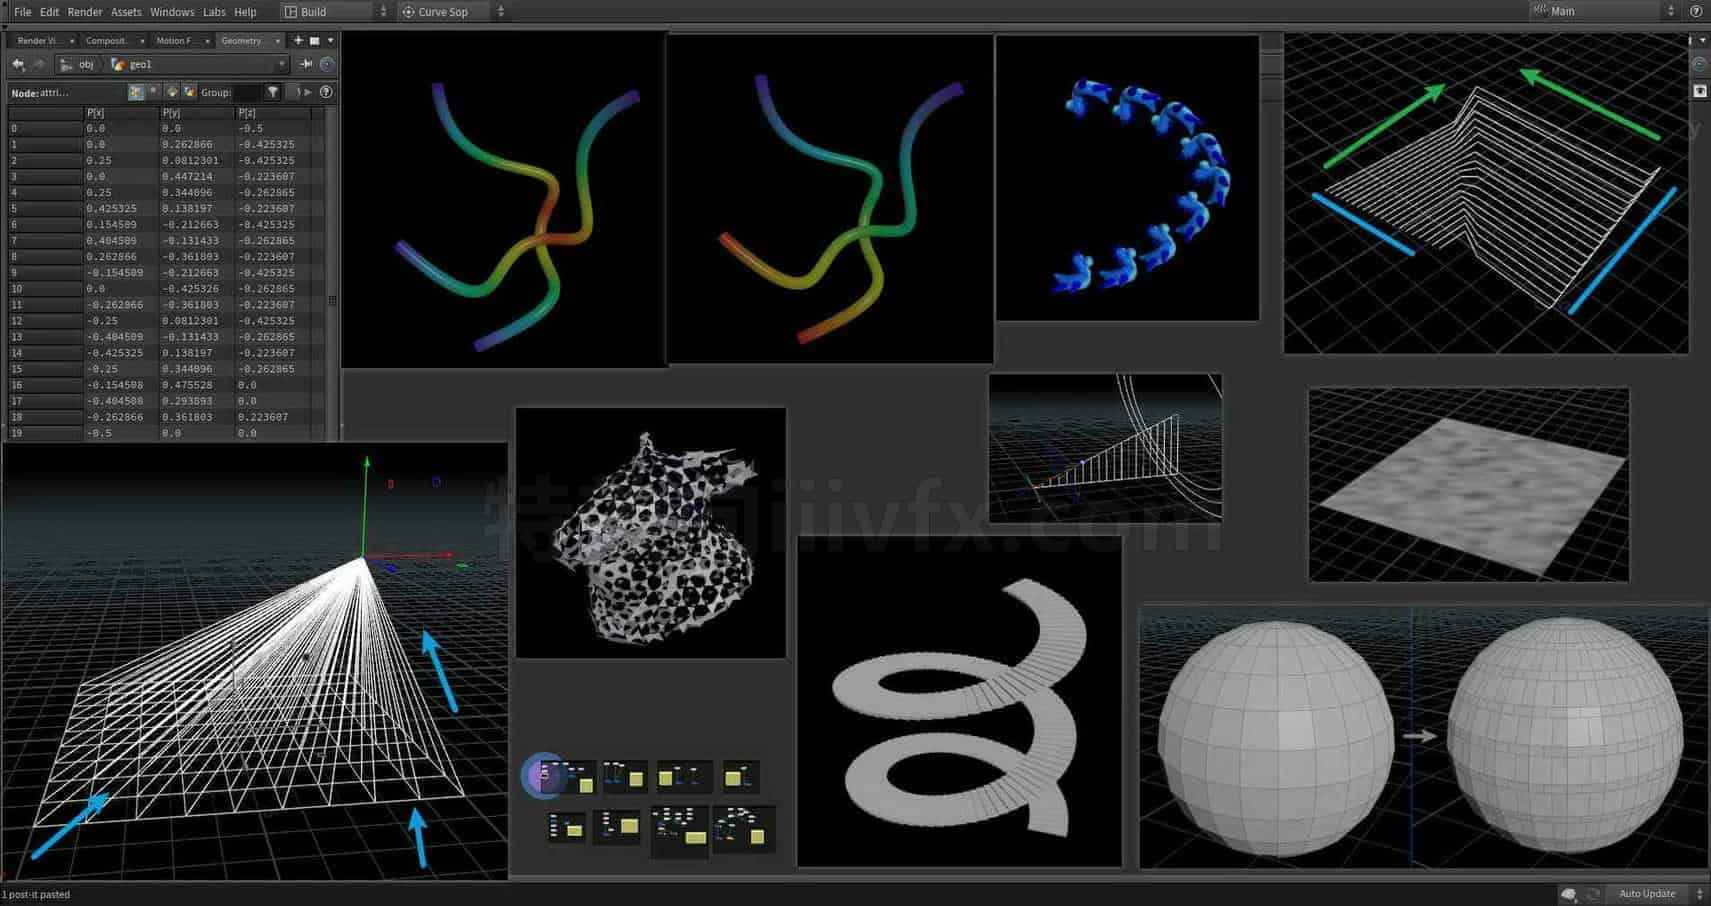This screenshot has width=1711, height=906.
Task: Open the attribute filter funnel icon
Action: (273, 92)
